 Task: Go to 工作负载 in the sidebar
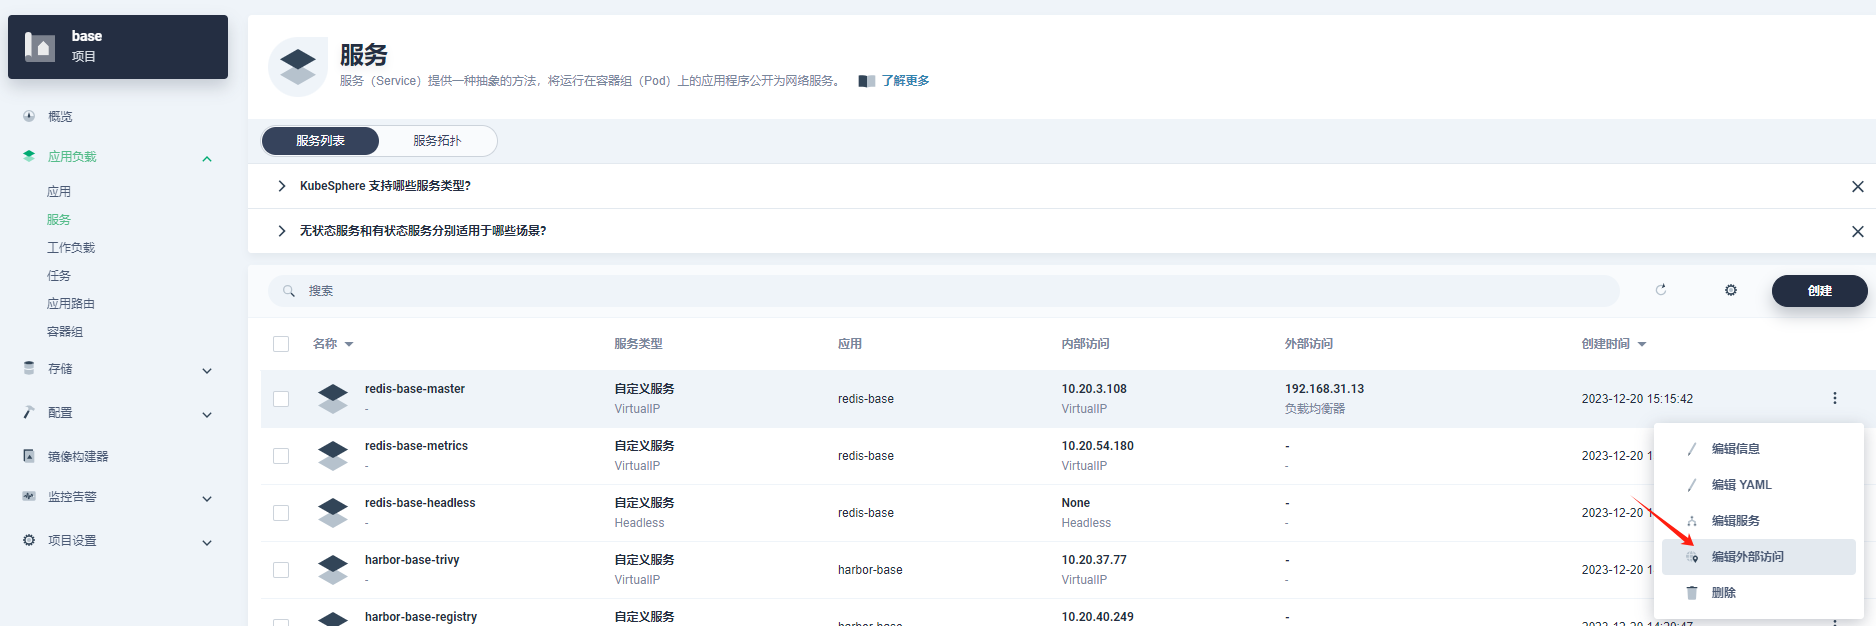pyautogui.click(x=71, y=248)
